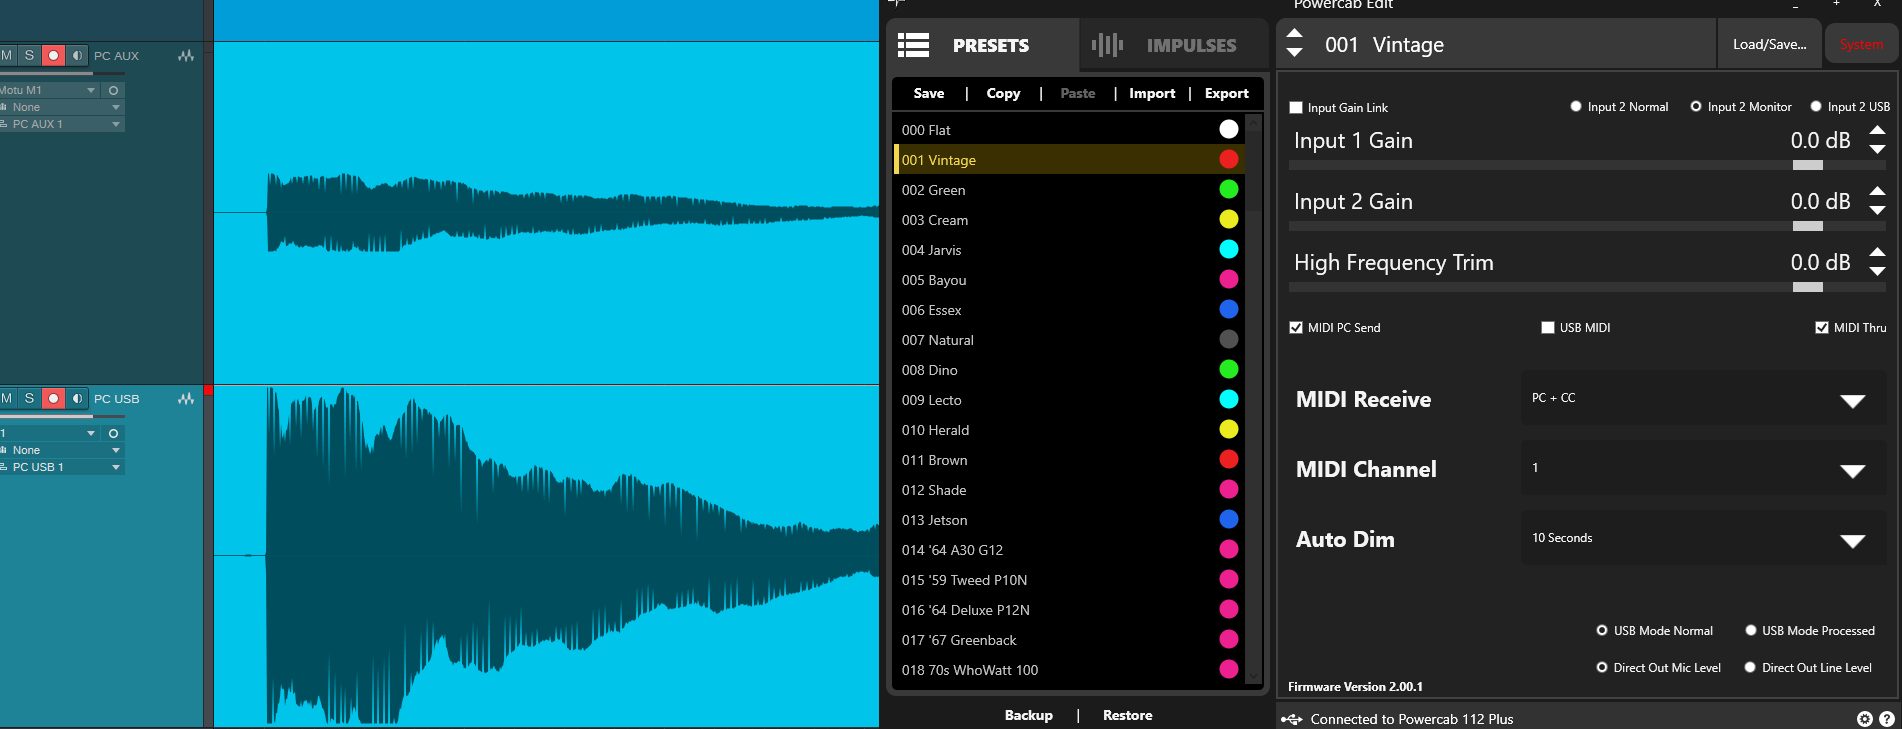This screenshot has width=1902, height=729.
Task: Switch to the IMPULSES tab
Action: 1164,45
